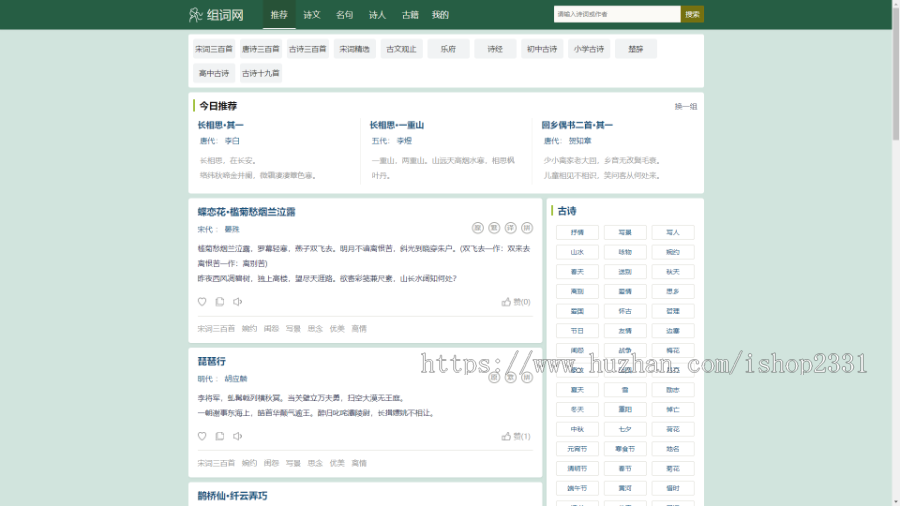This screenshot has width=900, height=506.
Task: Open recommended poem 长相思·其一
Action: [220, 125]
